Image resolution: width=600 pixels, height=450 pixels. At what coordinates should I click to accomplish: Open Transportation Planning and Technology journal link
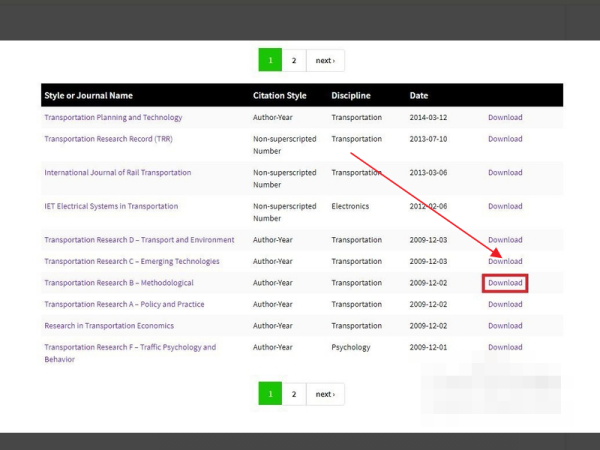[x=113, y=117]
